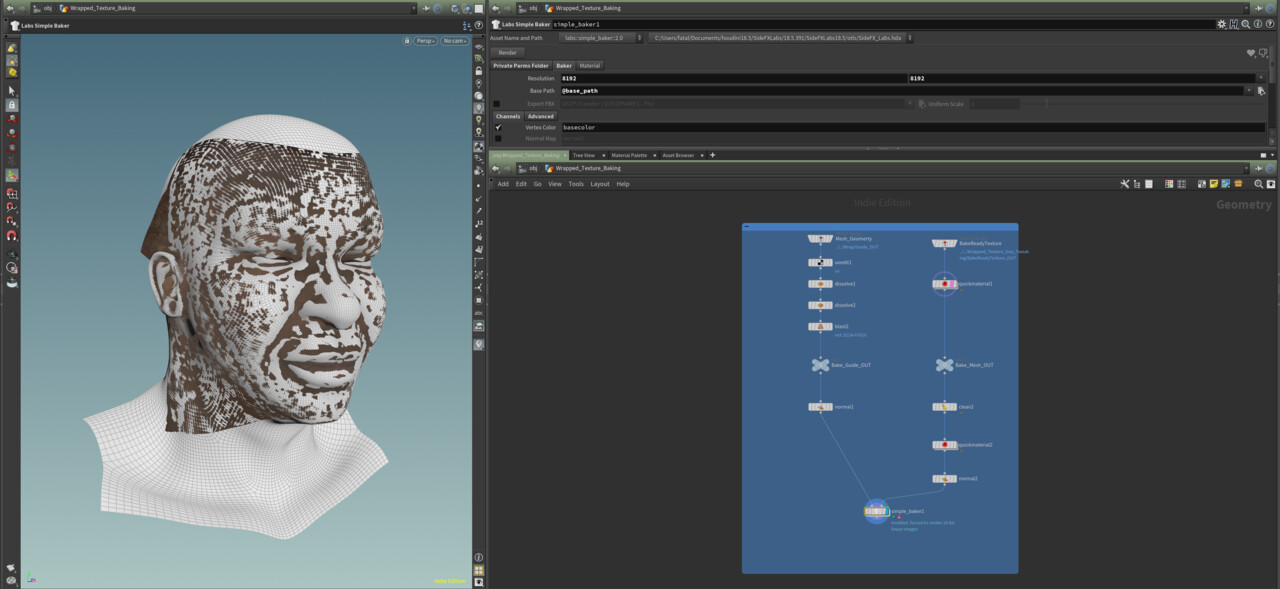This screenshot has height=589, width=1280.
Task: Open the labs::simple_baker::2.0 asset name dropdown
Action: coord(601,38)
